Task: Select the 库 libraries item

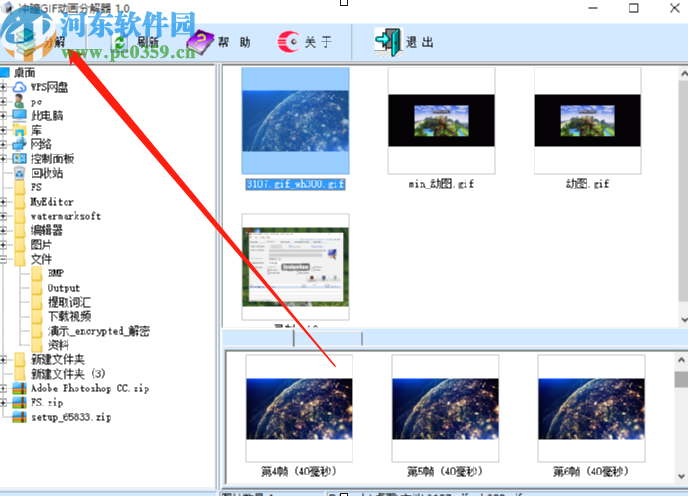Action: coord(36,130)
